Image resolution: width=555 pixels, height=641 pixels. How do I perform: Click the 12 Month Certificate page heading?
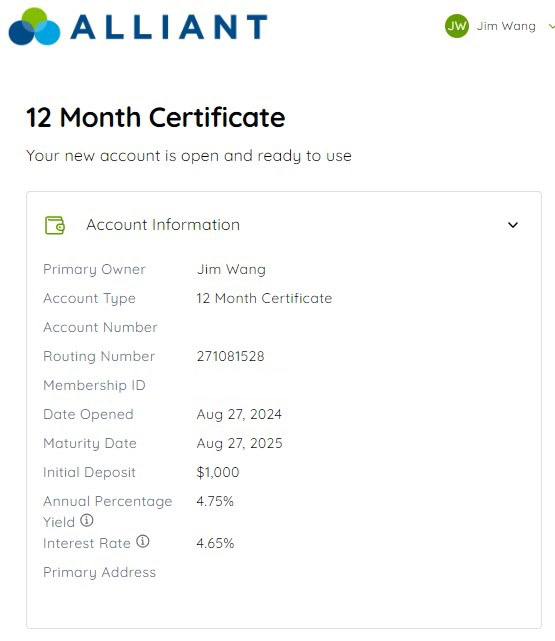click(x=155, y=118)
